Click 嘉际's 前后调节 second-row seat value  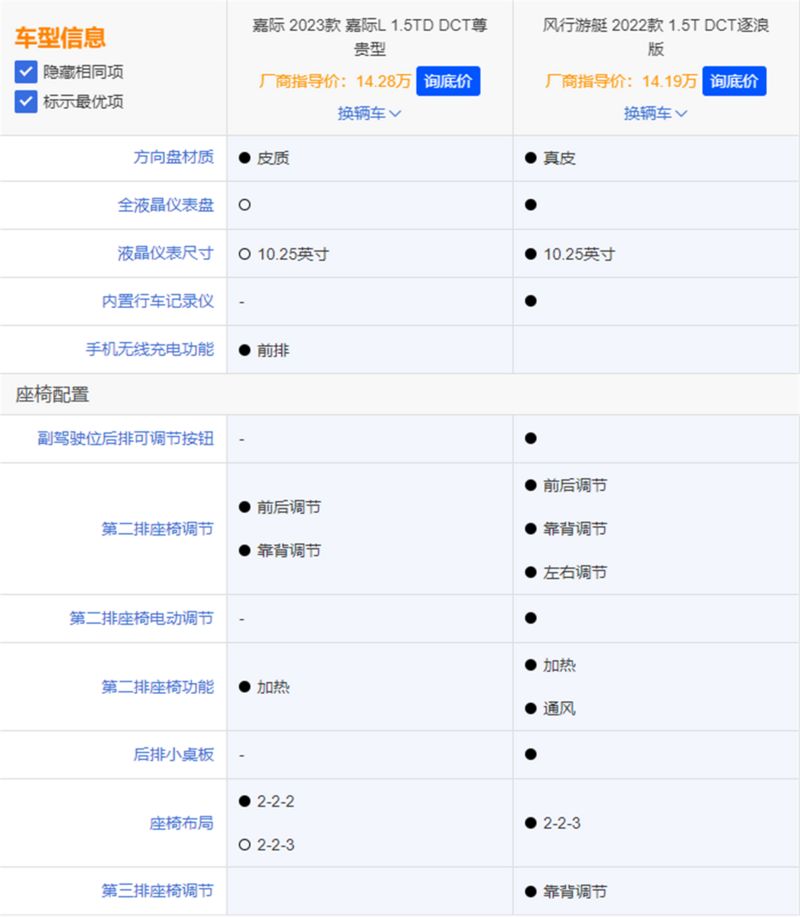click(289, 507)
